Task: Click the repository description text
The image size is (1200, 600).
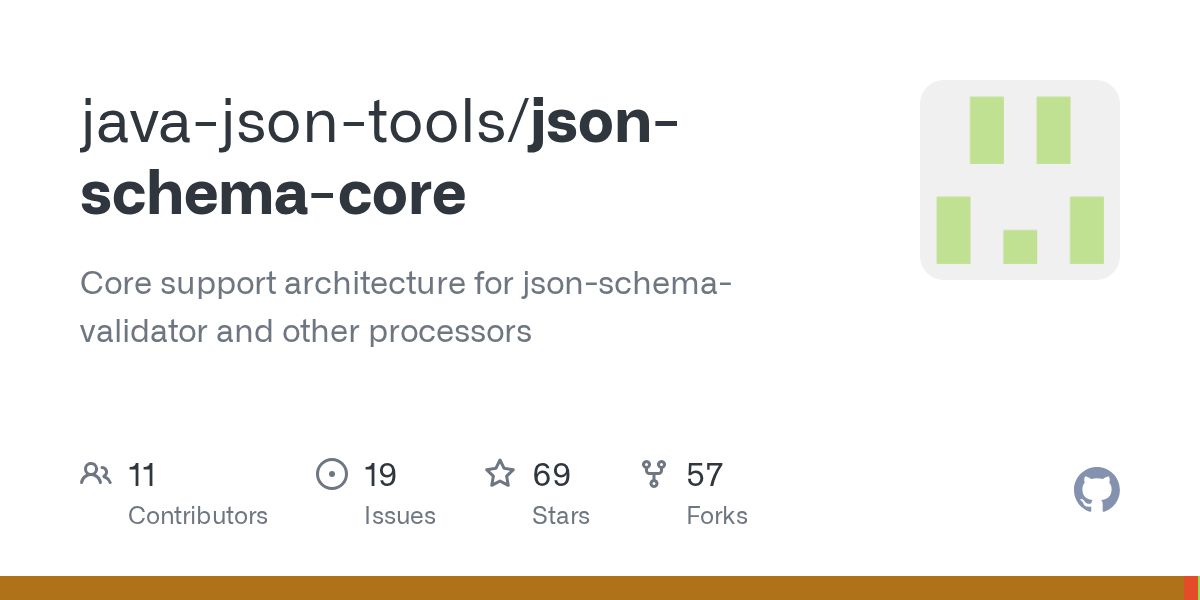Action: click(x=406, y=307)
